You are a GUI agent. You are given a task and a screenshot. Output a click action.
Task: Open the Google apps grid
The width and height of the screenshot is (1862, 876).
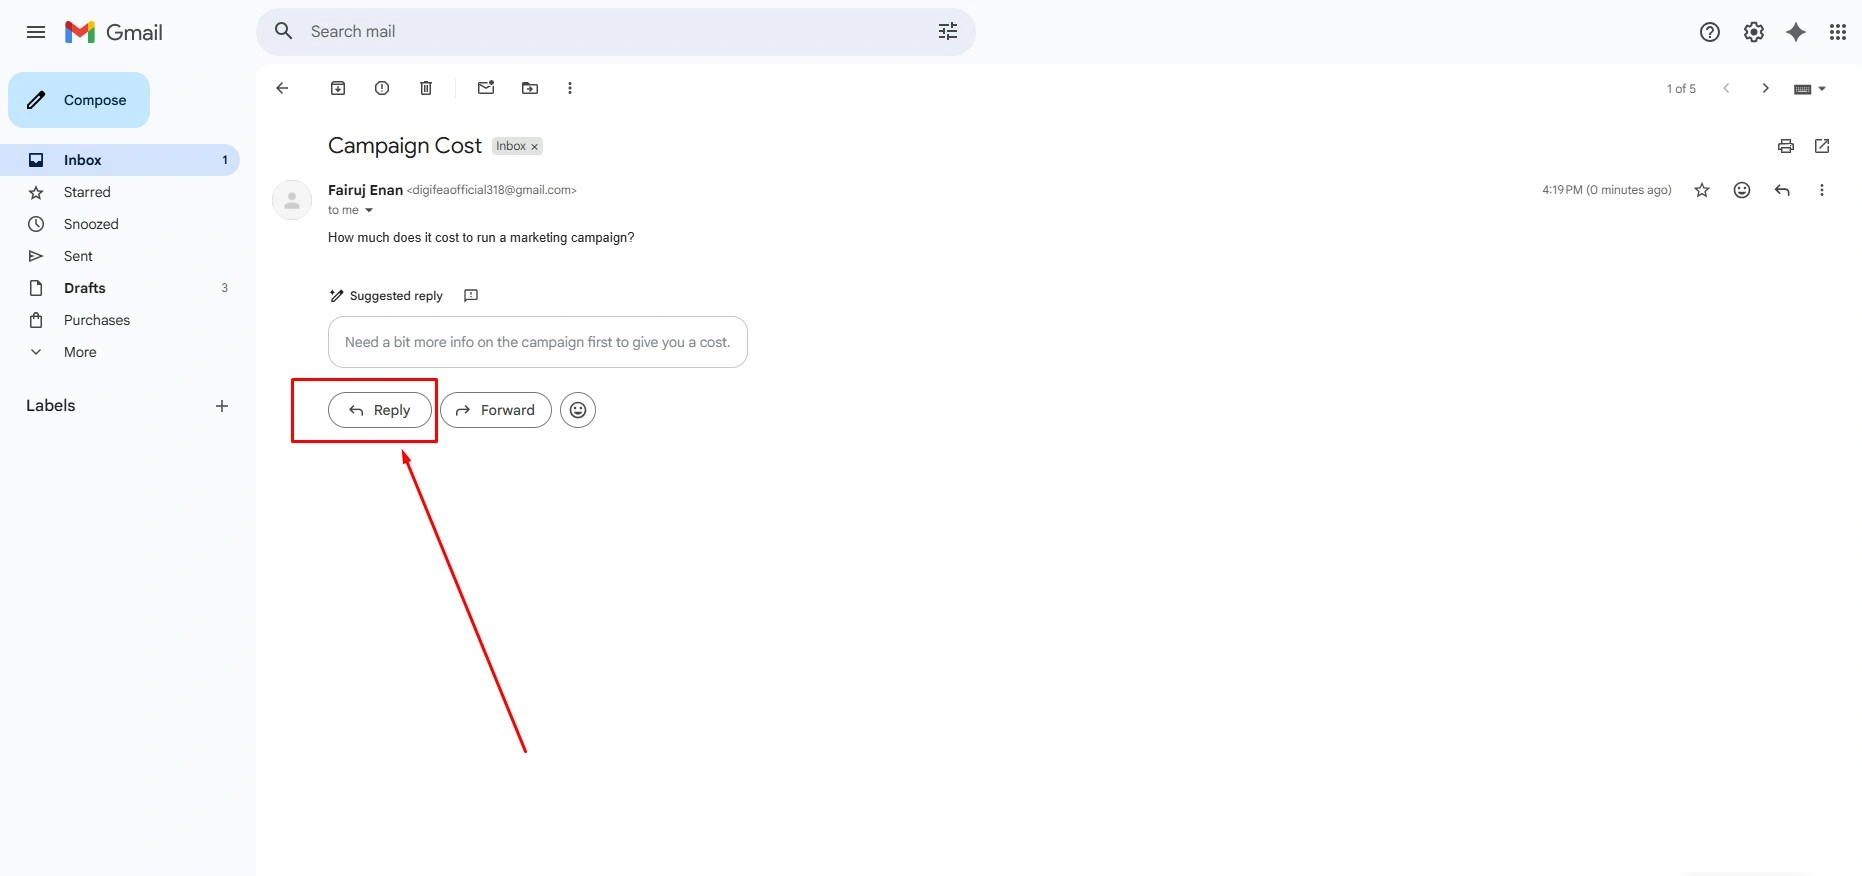coord(1838,32)
